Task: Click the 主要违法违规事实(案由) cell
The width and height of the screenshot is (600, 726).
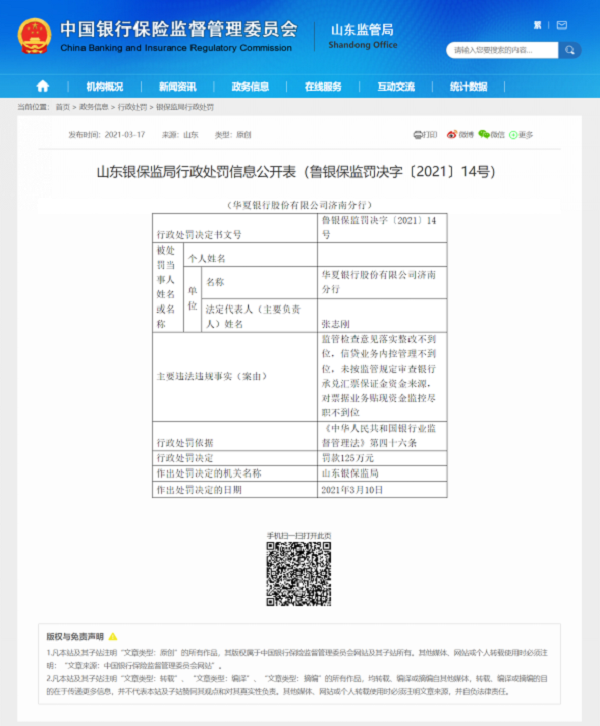Action: [235, 377]
